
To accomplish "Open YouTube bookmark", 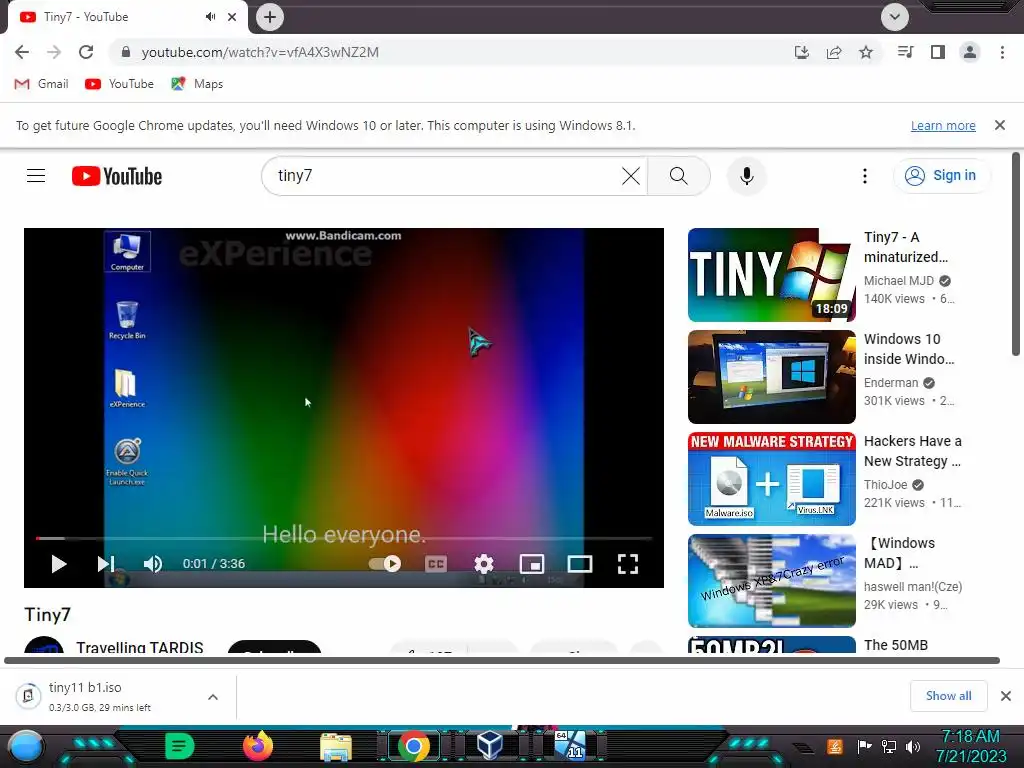I will tap(120, 84).
